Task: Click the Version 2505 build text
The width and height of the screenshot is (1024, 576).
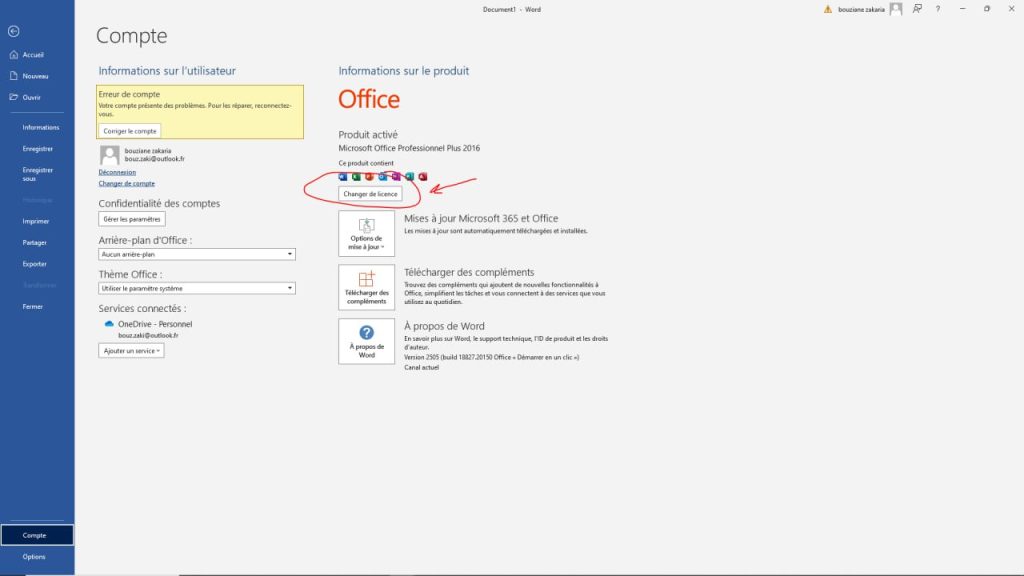Action: pos(491,357)
